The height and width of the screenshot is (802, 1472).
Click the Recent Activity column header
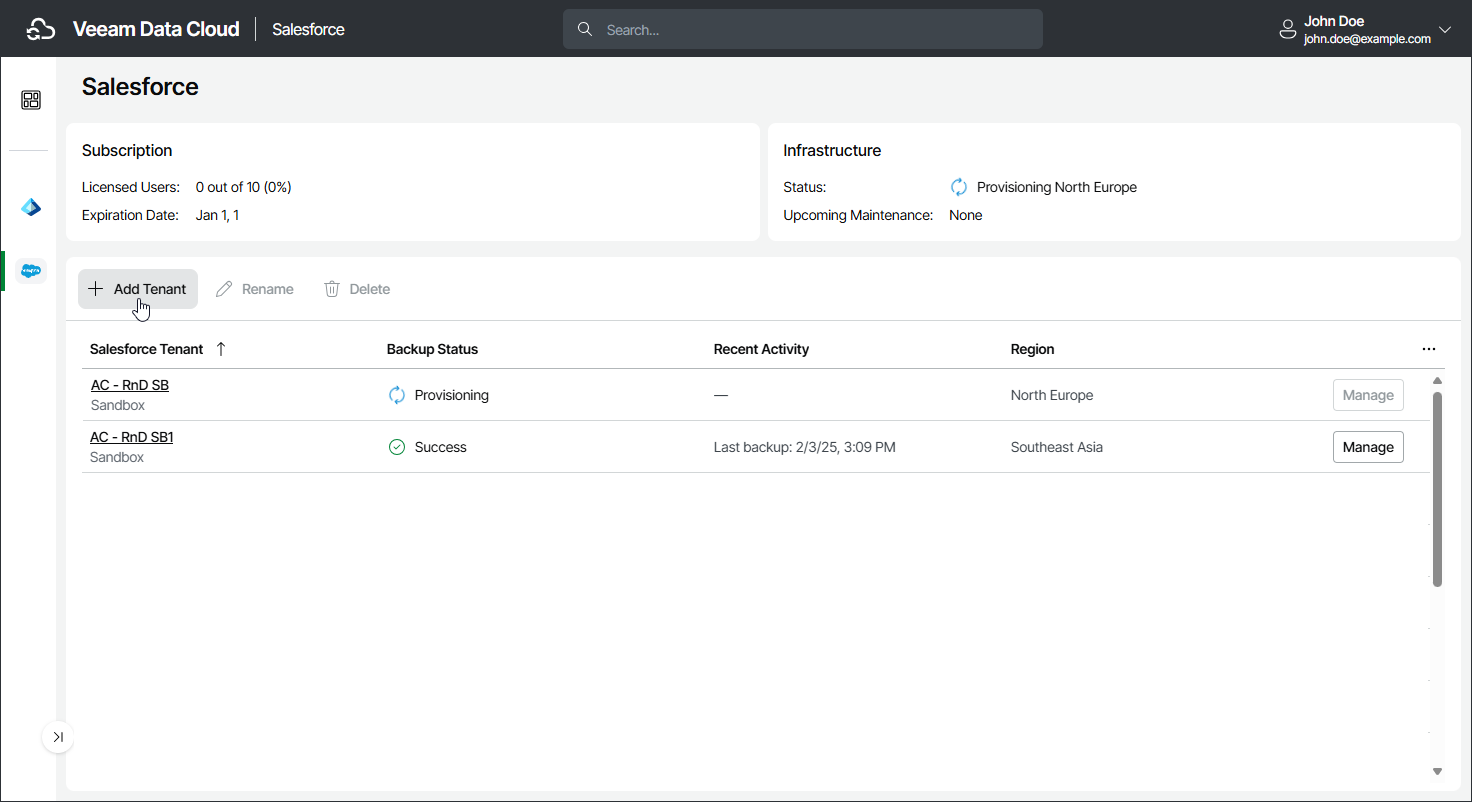(761, 349)
